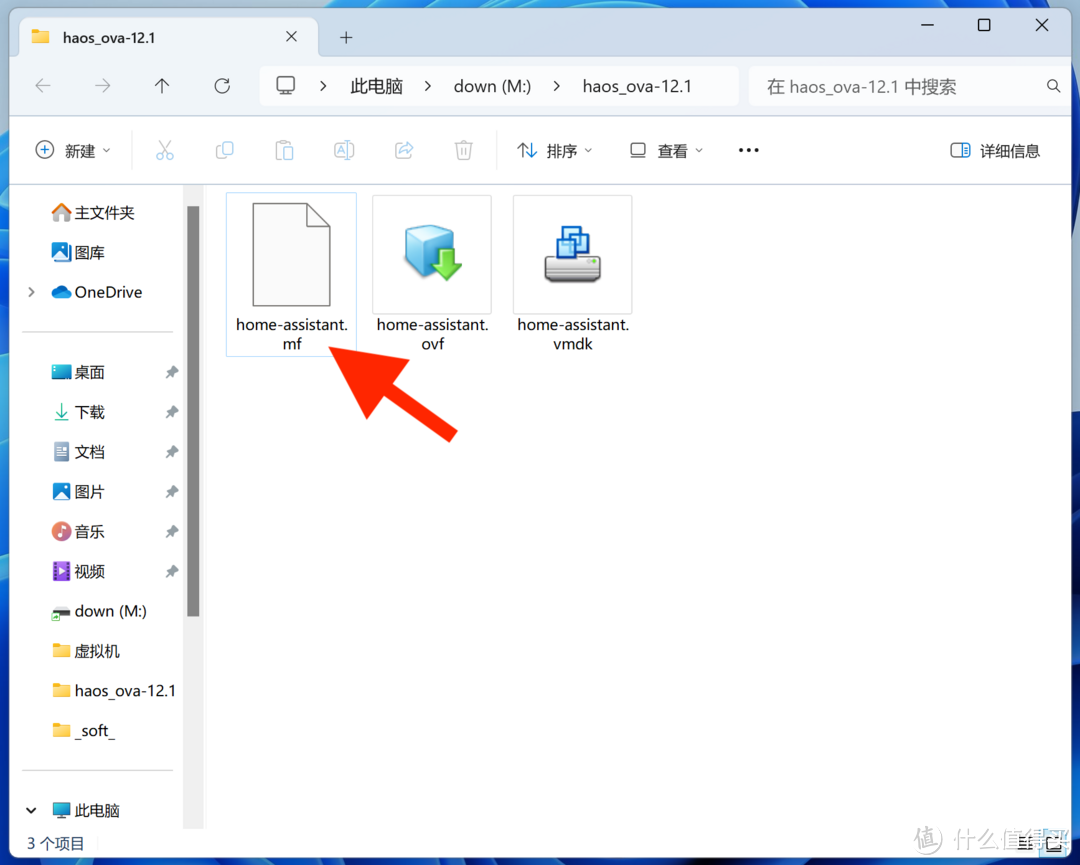Image resolution: width=1080 pixels, height=865 pixels.
Task: Unpin 桌面 using its pin icon
Action: (x=172, y=372)
